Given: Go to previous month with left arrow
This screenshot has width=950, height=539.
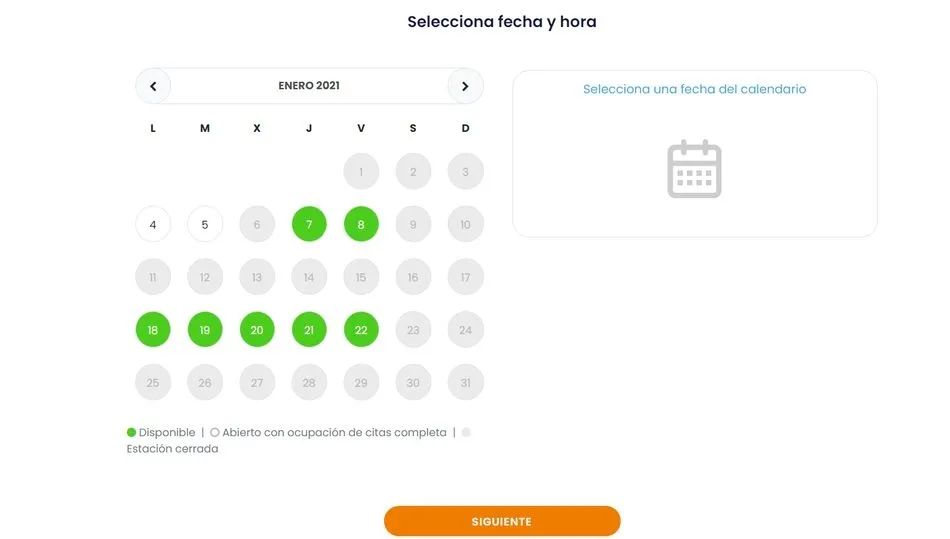Looking at the screenshot, I should pos(153,86).
